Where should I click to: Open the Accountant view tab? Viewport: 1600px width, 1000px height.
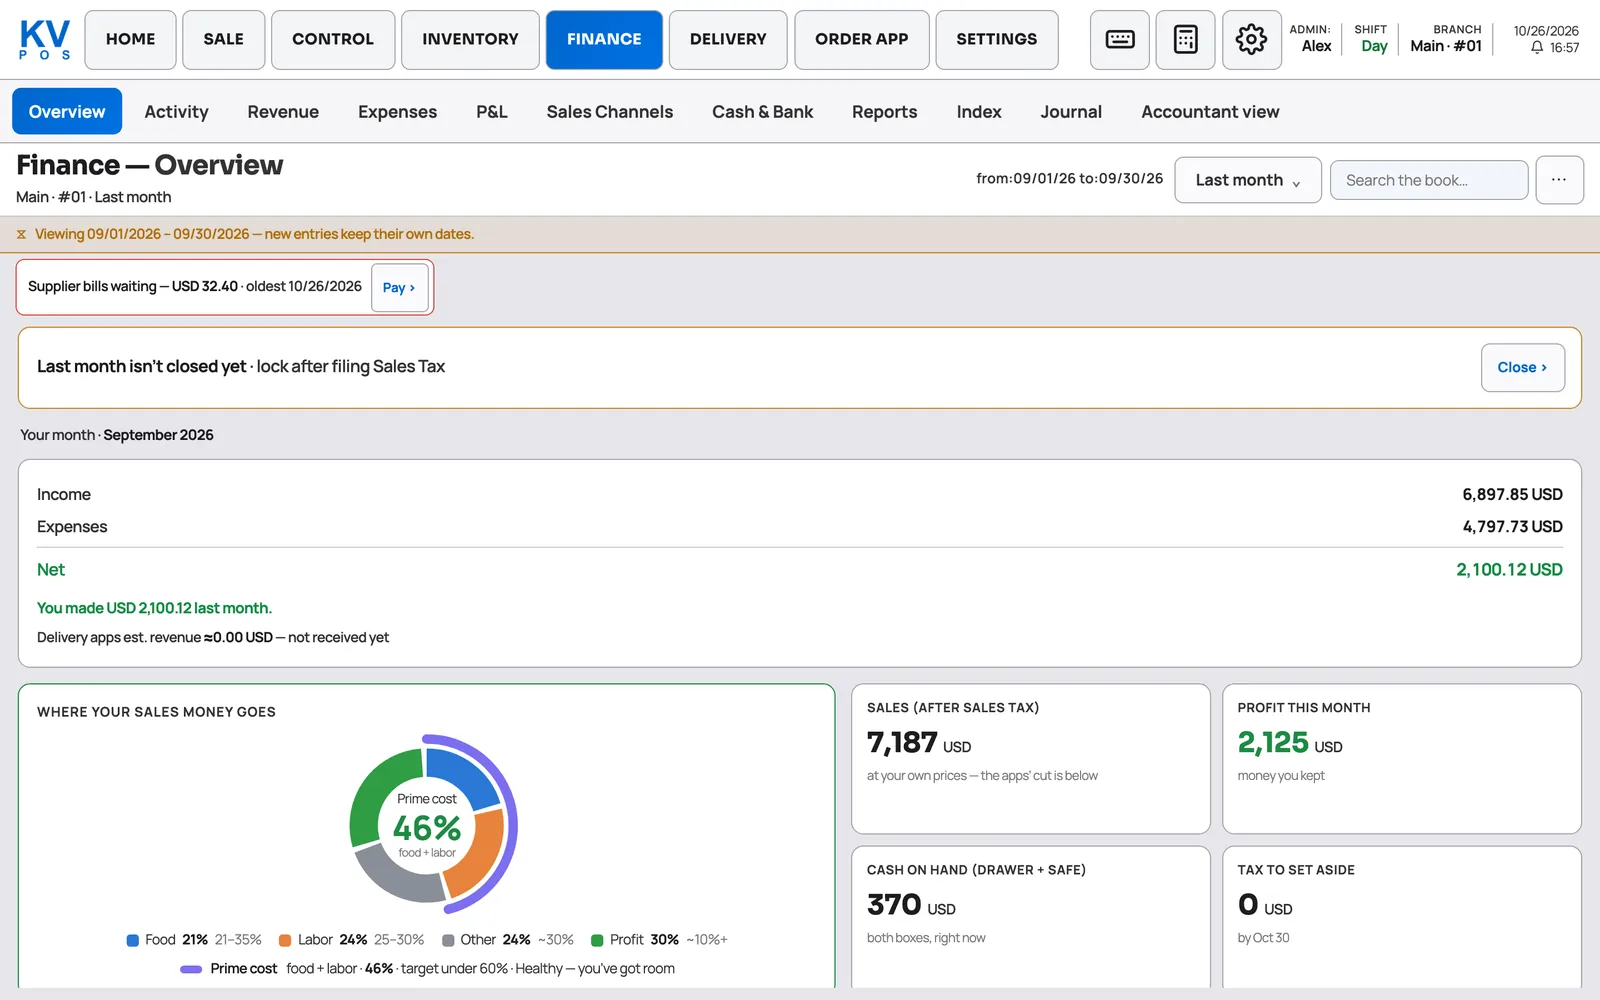pyautogui.click(x=1210, y=111)
